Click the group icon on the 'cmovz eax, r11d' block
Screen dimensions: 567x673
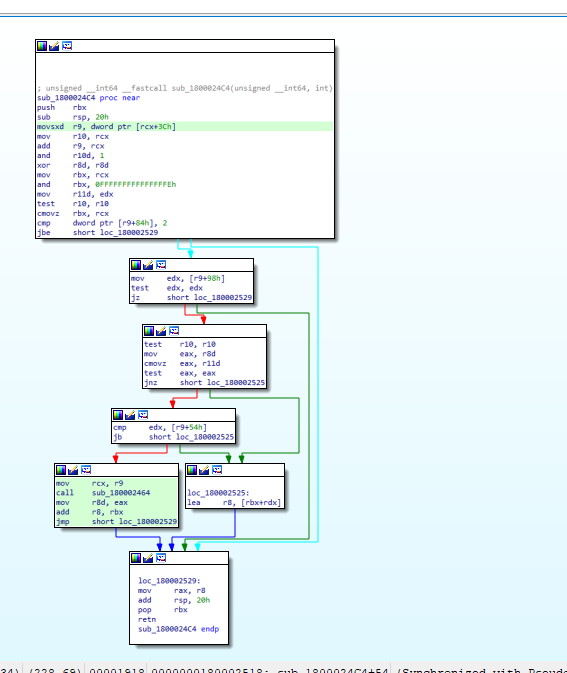(x=174, y=331)
